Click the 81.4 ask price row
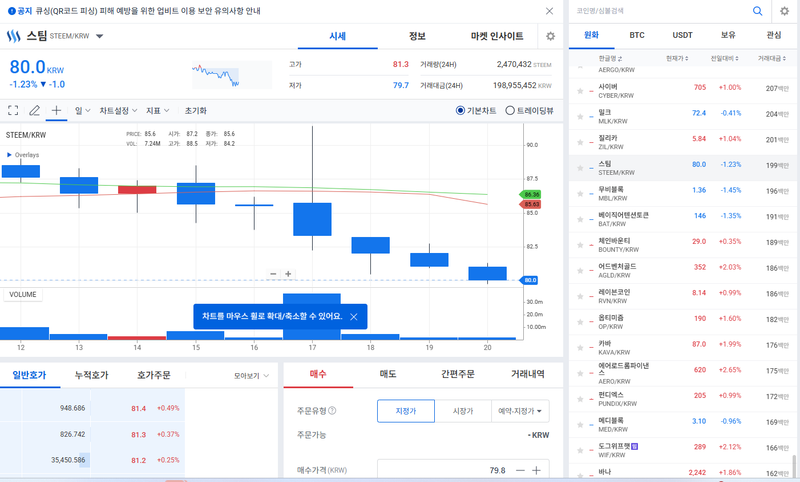 point(92,408)
